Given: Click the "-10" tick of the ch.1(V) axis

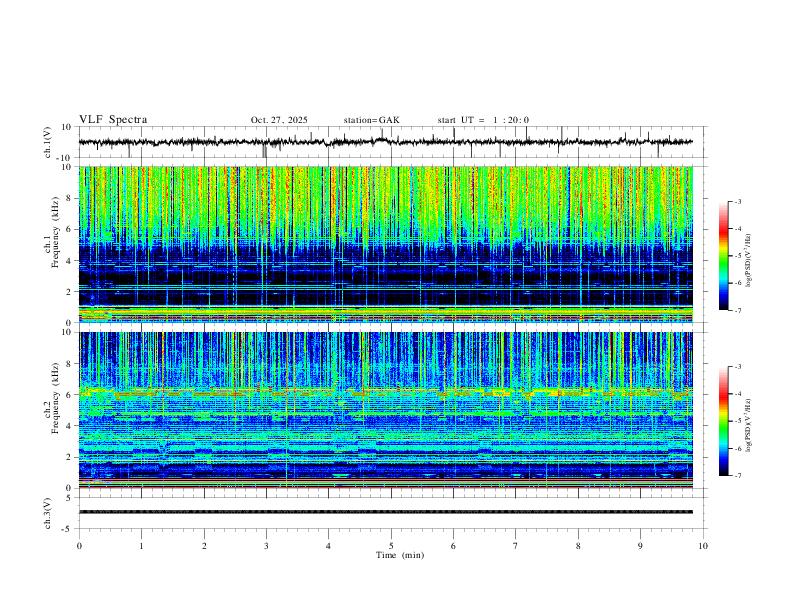Looking at the screenshot, I should (65, 158).
